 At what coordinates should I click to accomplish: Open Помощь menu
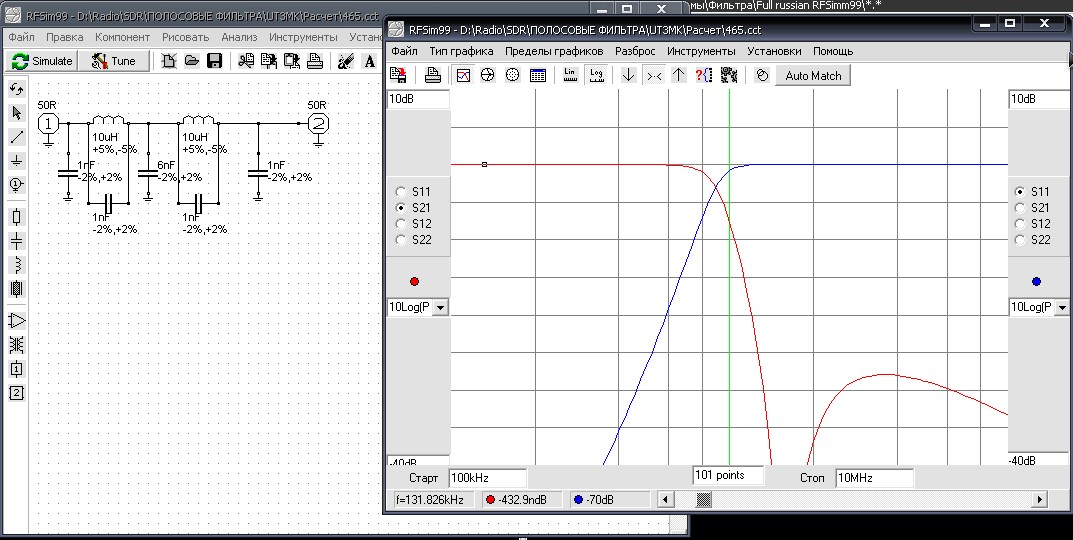833,51
